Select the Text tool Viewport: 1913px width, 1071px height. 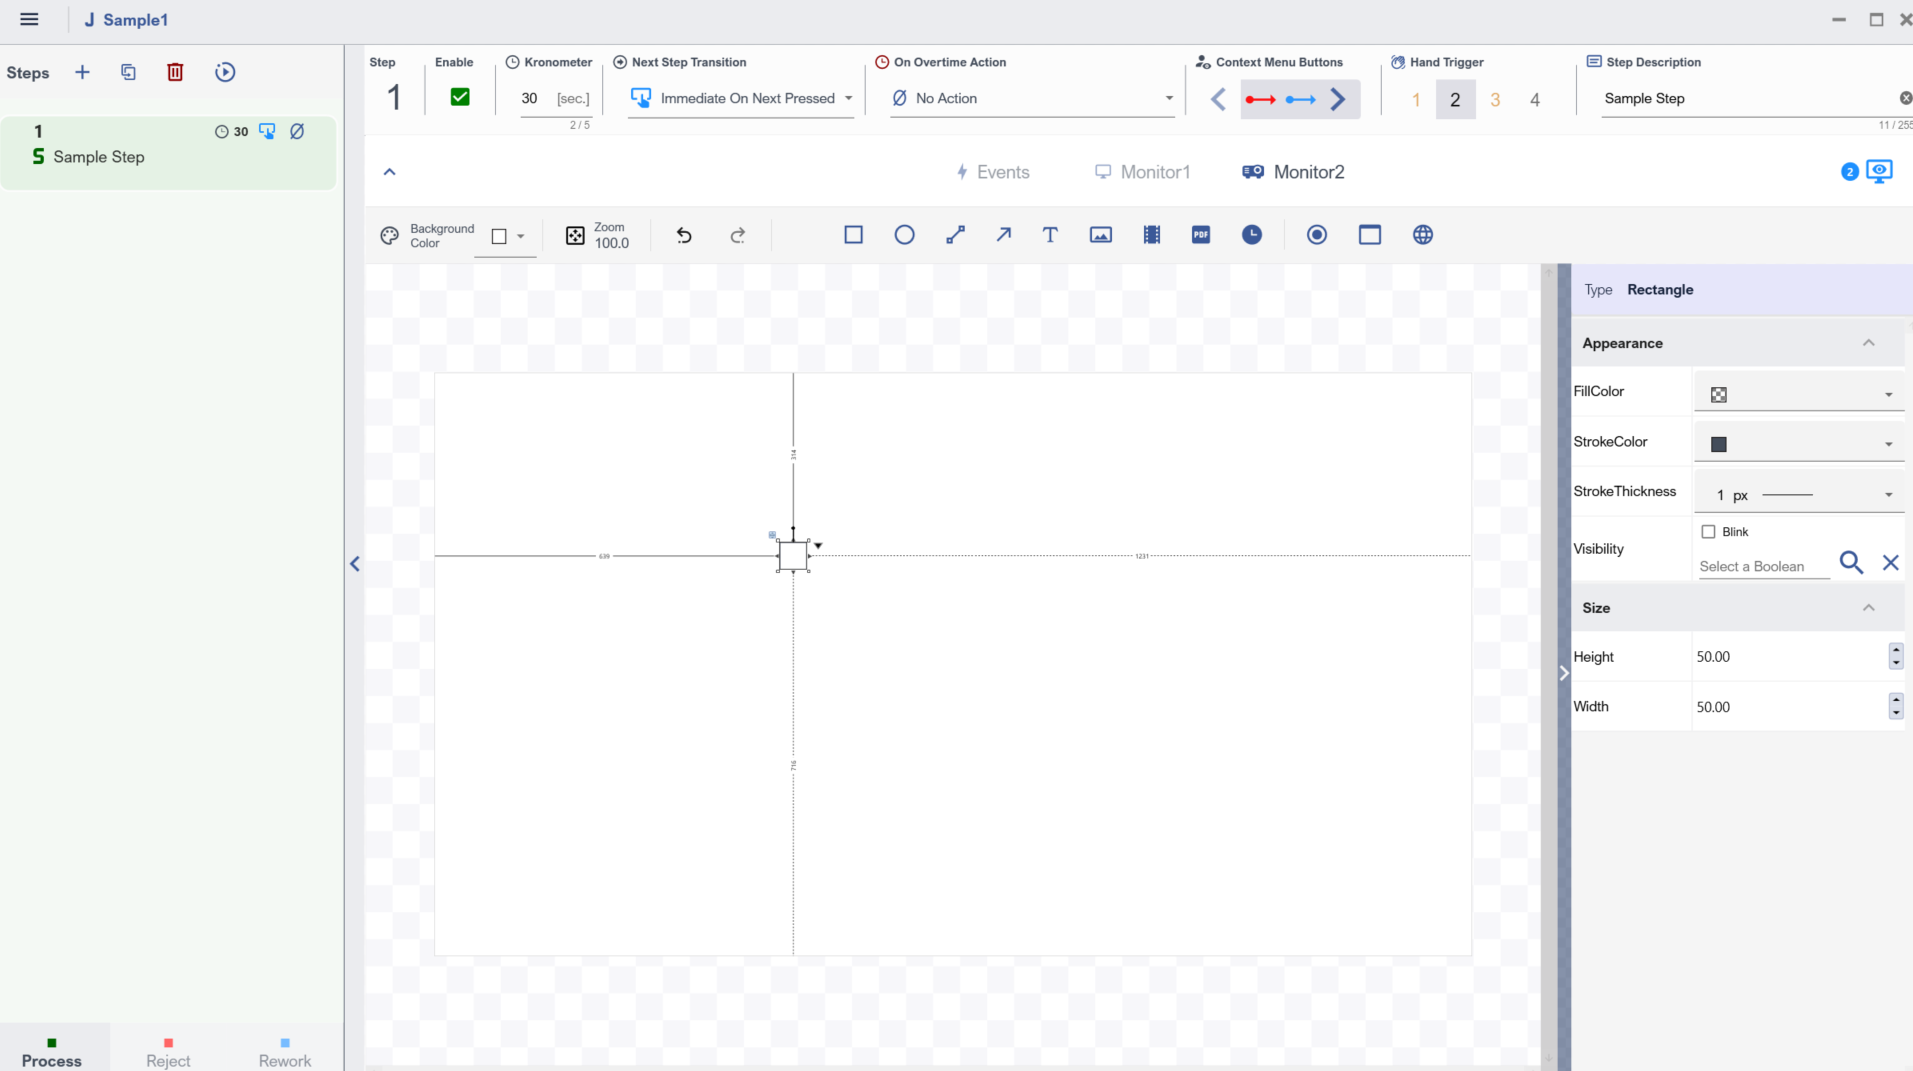pyautogui.click(x=1049, y=235)
